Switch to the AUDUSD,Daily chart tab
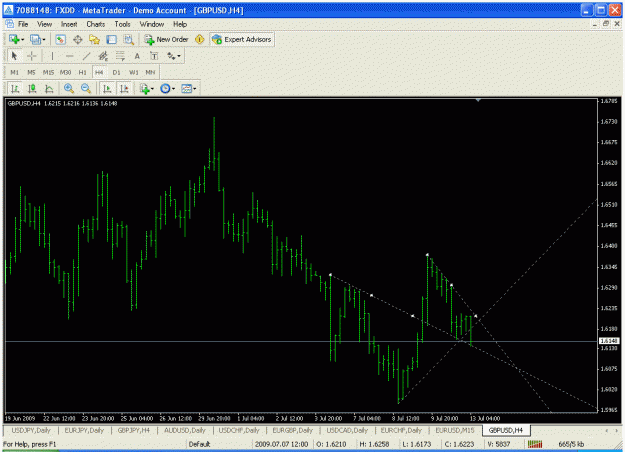This screenshot has height=452, width=625. (x=185, y=430)
